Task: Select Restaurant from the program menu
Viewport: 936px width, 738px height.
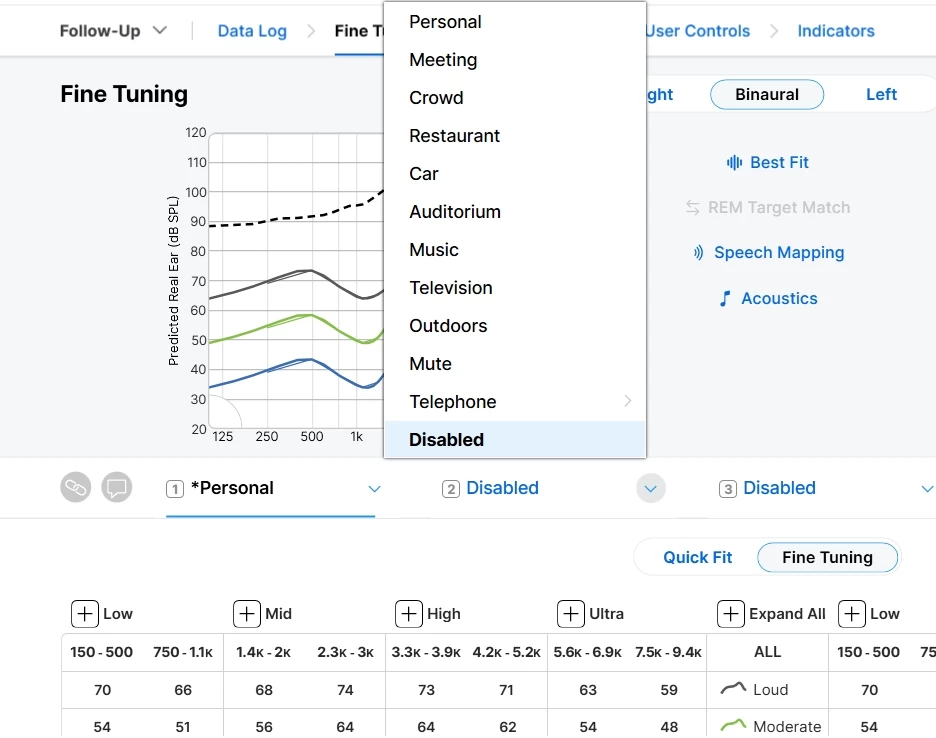Action: (454, 135)
